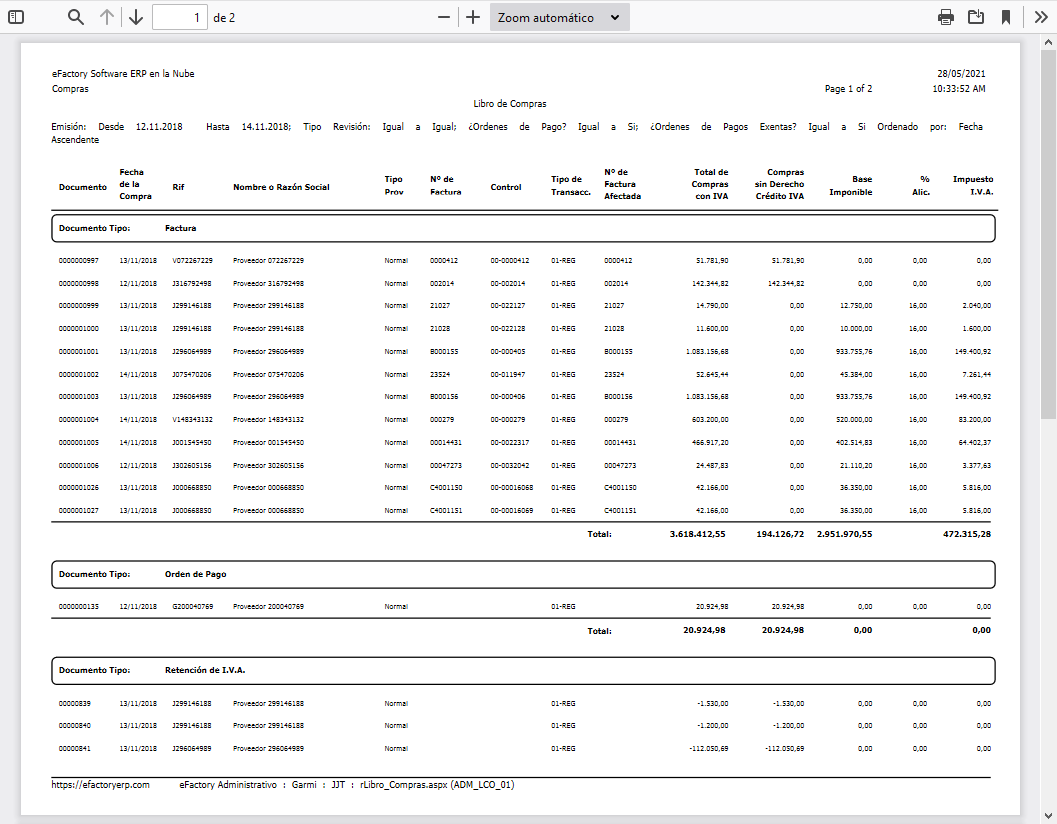Print the document using printer icon
The image size is (1057, 824).
tap(945, 17)
